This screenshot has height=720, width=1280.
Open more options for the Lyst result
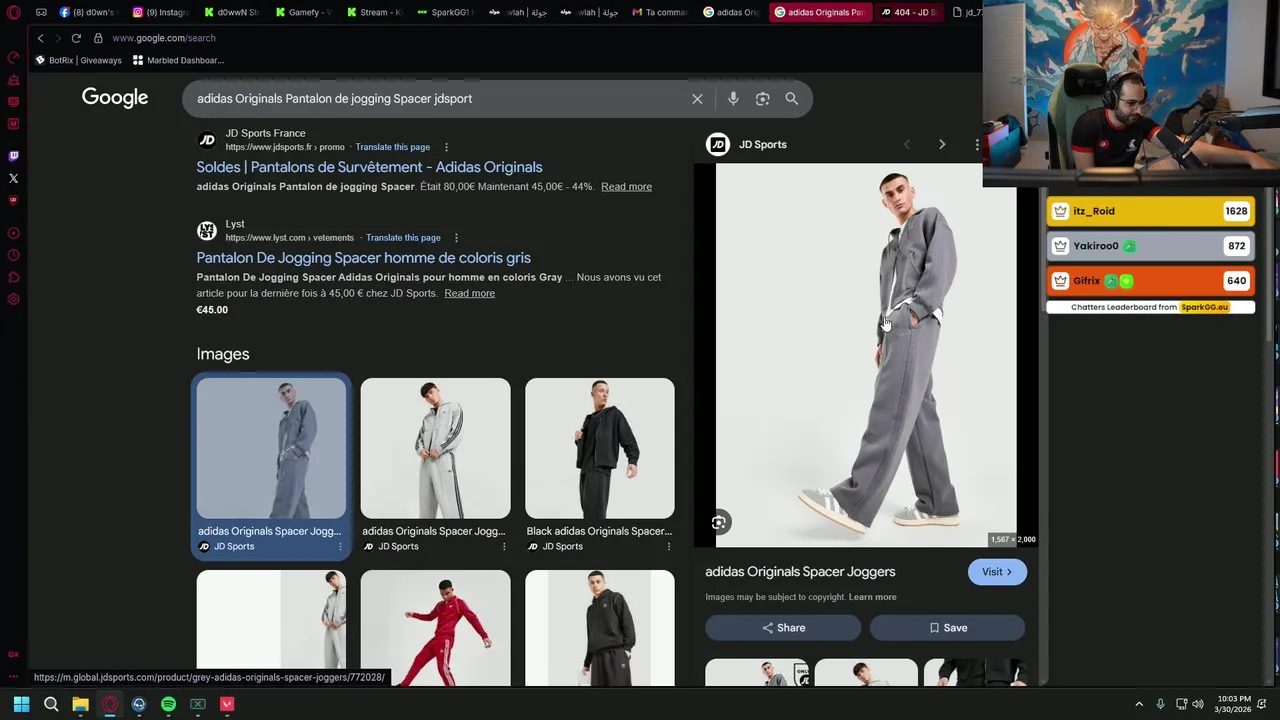pyautogui.click(x=456, y=238)
